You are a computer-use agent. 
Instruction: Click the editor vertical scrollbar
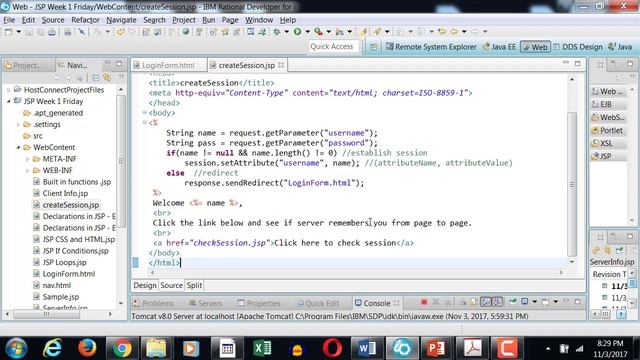click(x=572, y=184)
